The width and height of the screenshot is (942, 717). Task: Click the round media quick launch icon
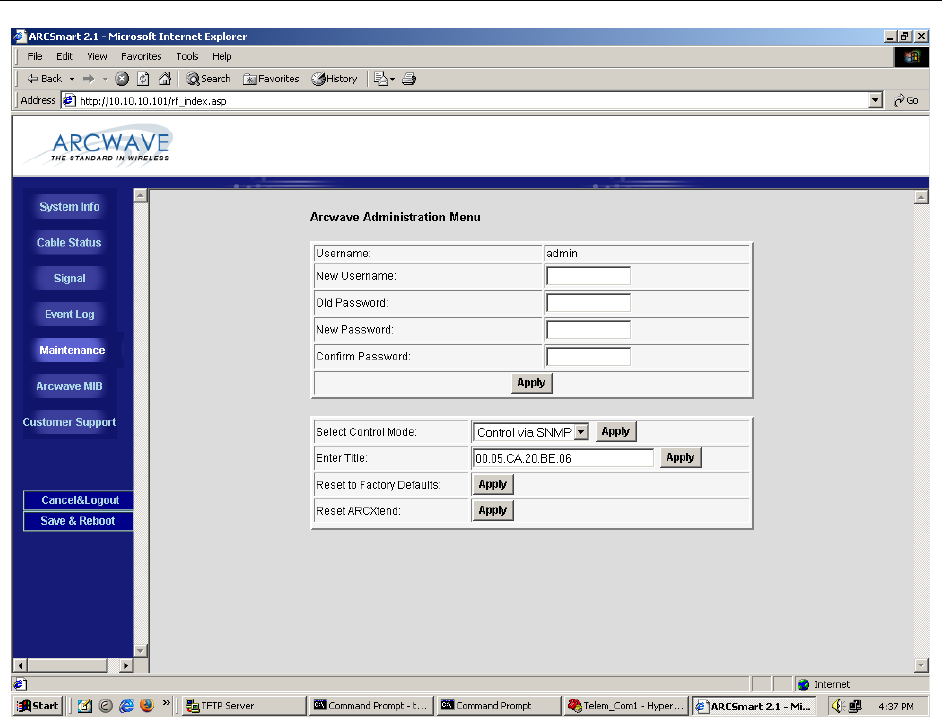106,706
